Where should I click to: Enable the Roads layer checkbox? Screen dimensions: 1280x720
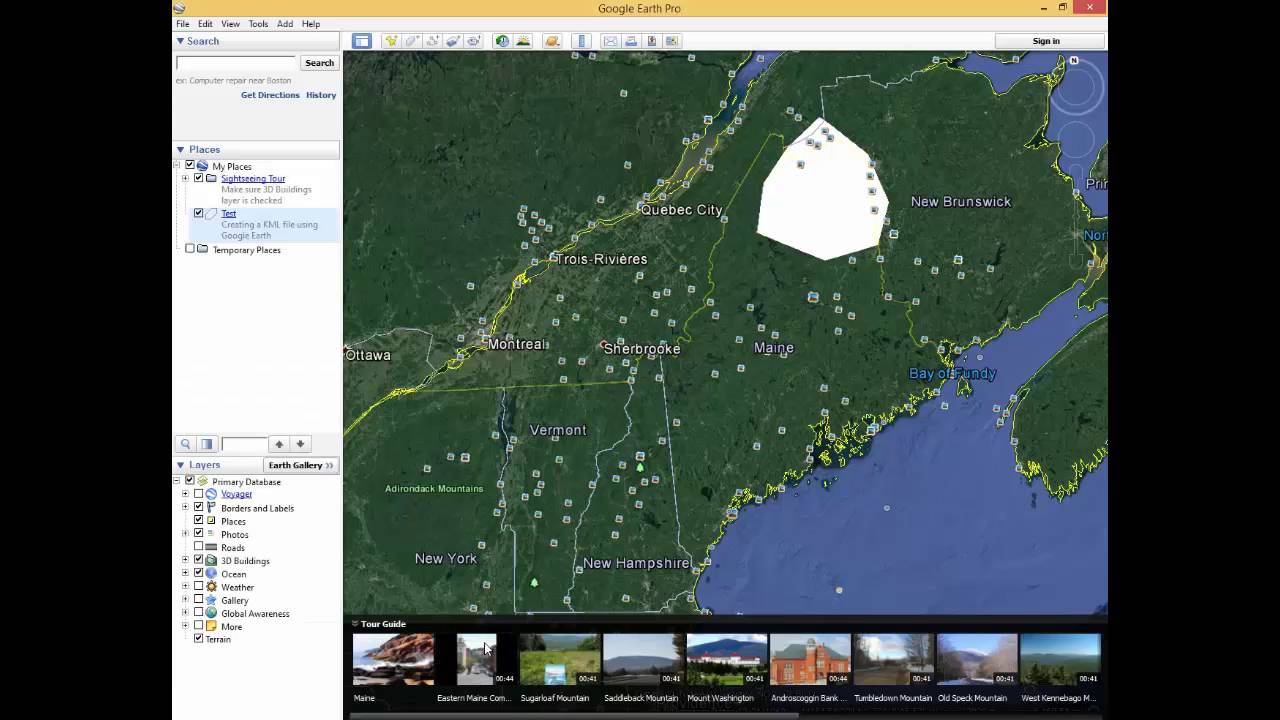pyautogui.click(x=198, y=547)
